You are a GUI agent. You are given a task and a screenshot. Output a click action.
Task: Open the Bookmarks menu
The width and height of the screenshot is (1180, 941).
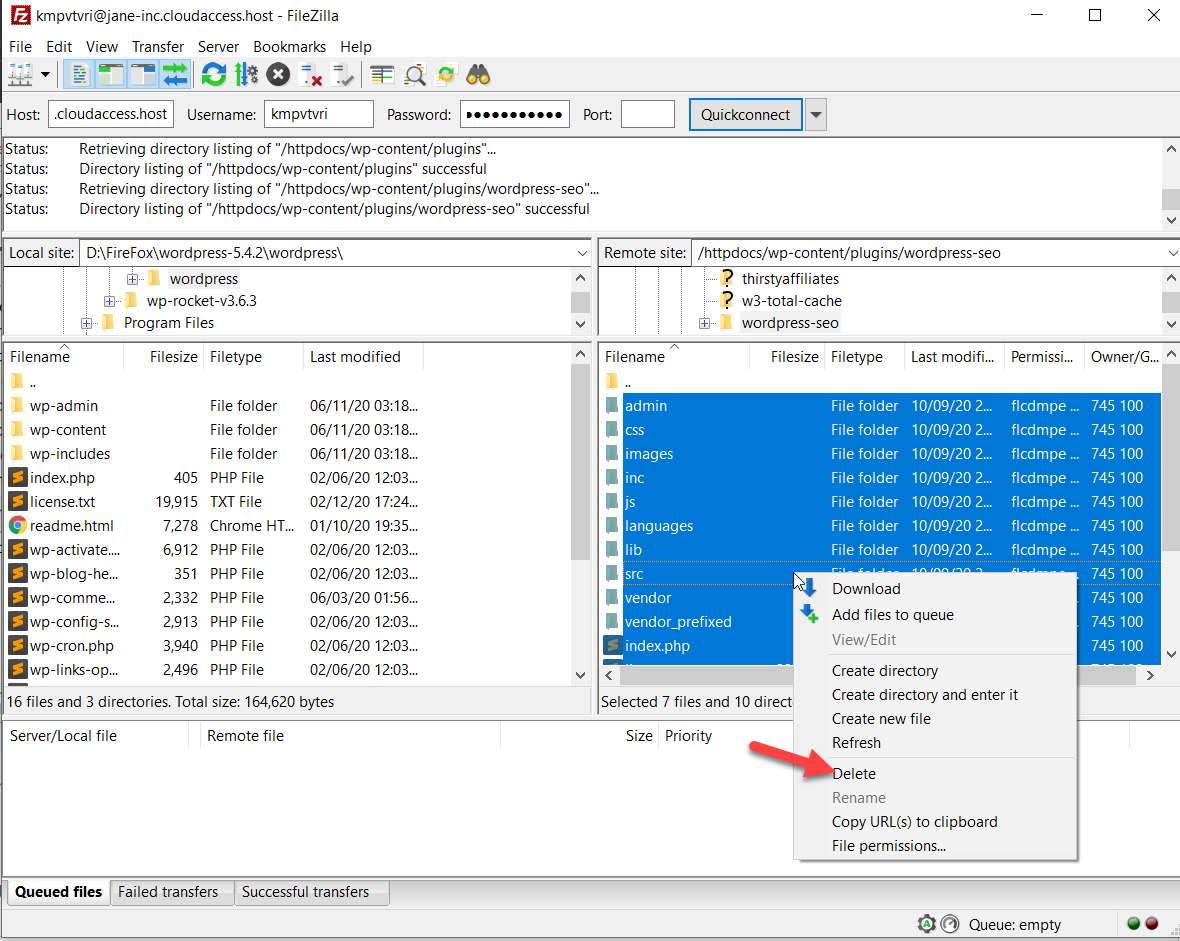click(290, 47)
